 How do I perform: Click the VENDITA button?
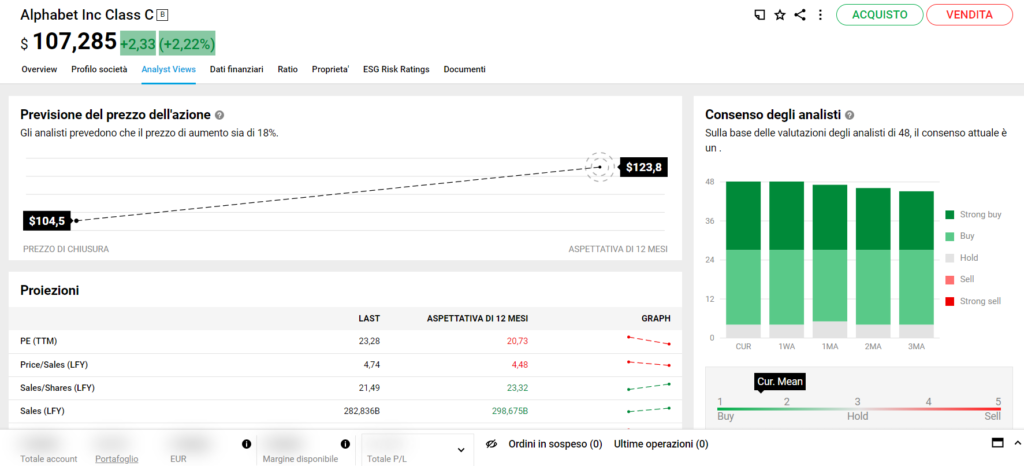pyautogui.click(x=969, y=15)
